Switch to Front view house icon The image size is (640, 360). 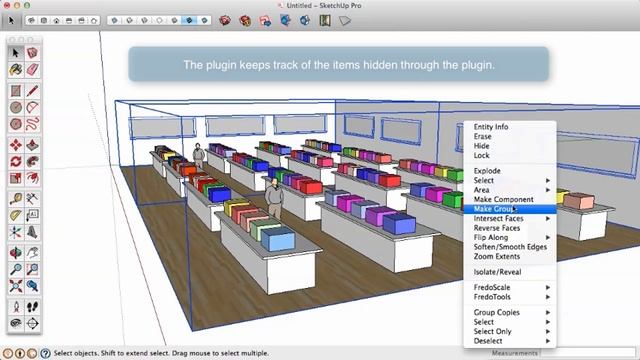pos(56,20)
